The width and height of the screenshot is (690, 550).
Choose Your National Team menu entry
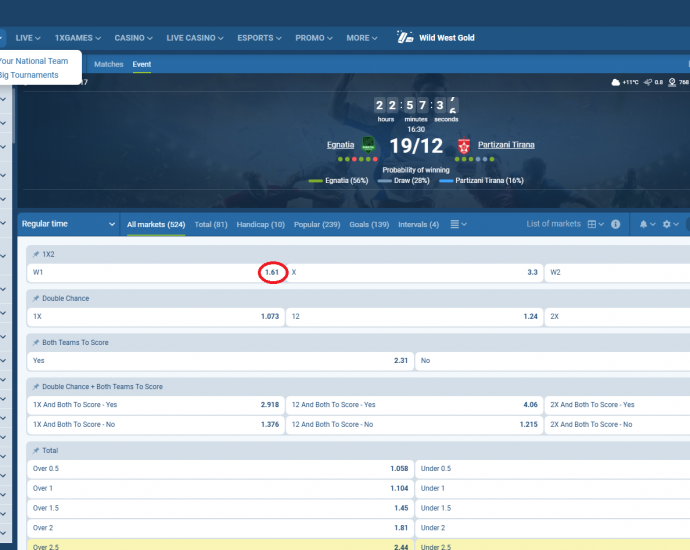coord(34,61)
